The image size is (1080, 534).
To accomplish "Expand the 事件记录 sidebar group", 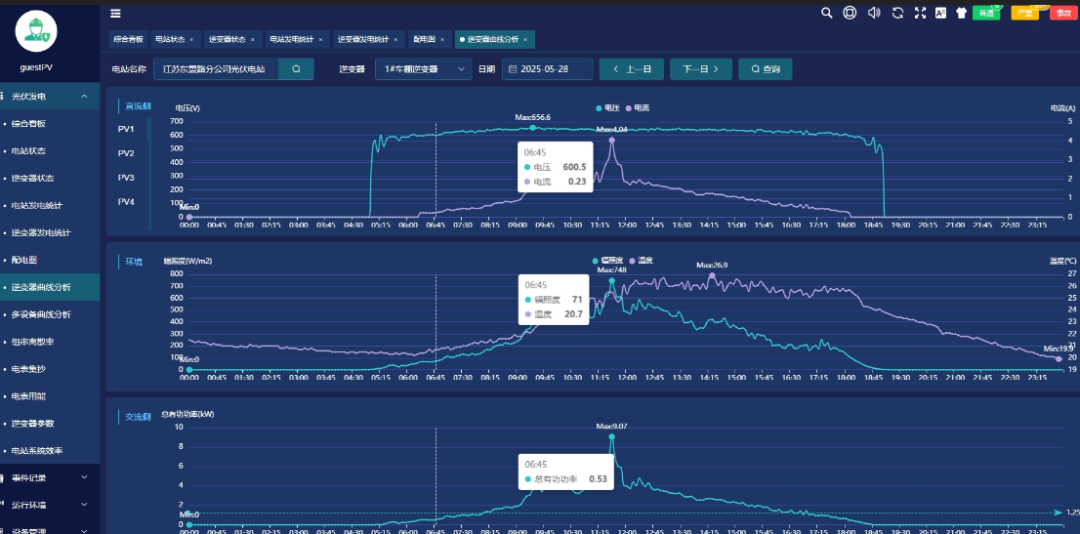I will tap(50, 477).
